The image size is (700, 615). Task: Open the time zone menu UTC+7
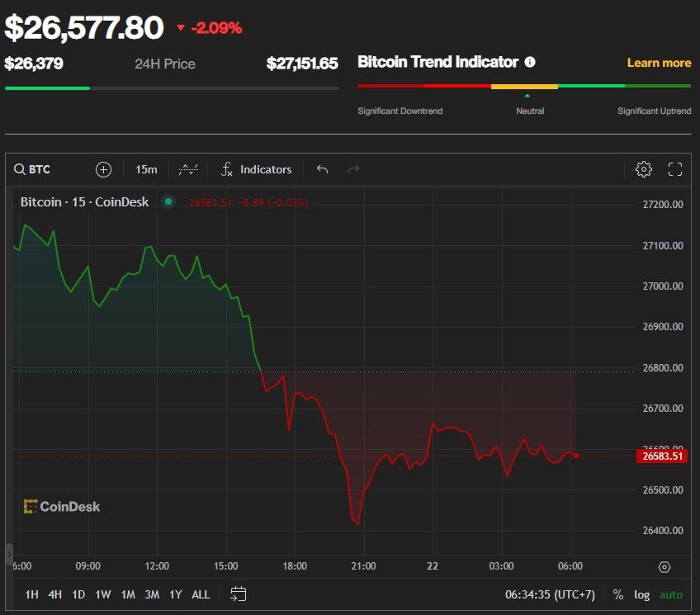(550, 594)
